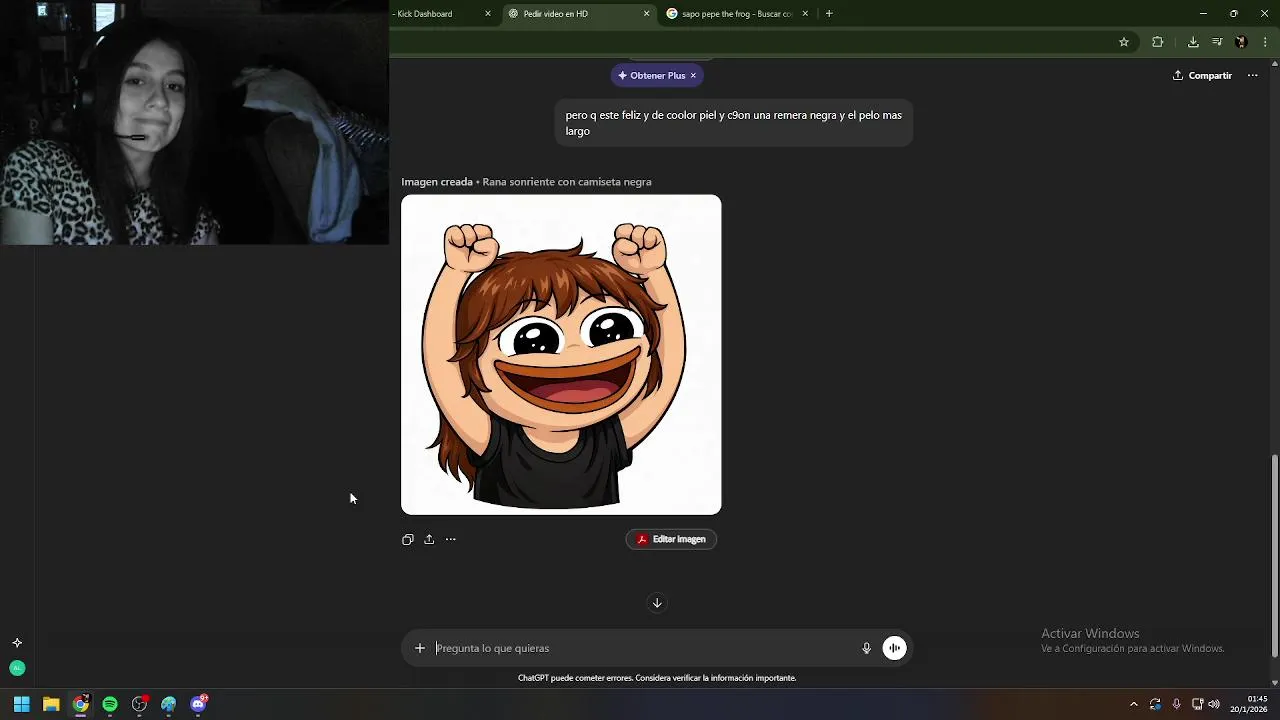1280x720 pixels.
Task: Open more actions dots below the image
Action: click(x=450, y=539)
